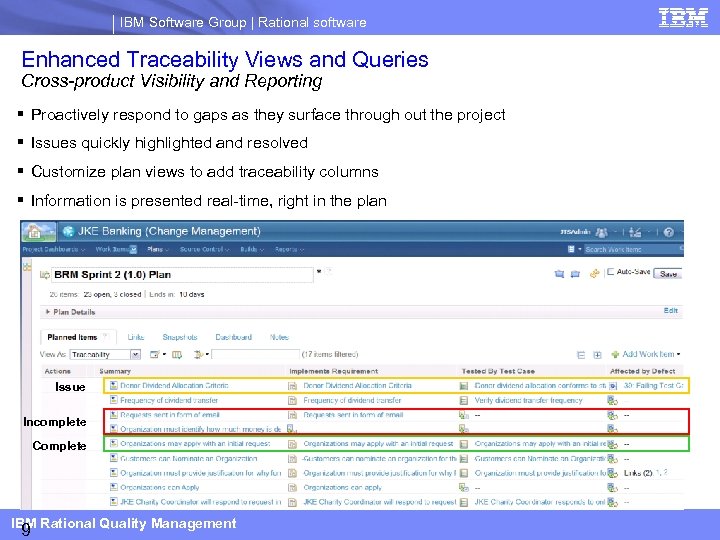Click the orange link icon beside Auto-Save

coord(594,274)
